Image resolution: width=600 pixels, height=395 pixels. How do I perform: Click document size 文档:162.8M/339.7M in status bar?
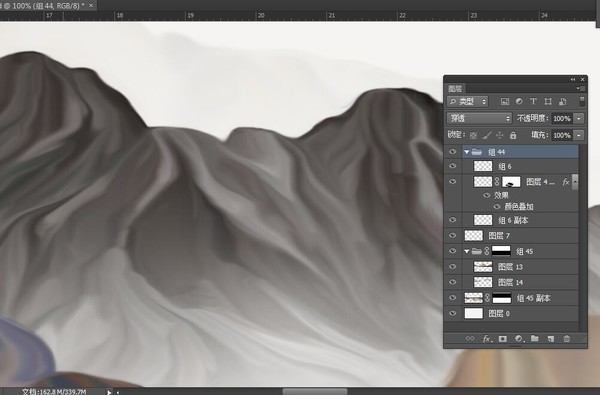(x=54, y=392)
